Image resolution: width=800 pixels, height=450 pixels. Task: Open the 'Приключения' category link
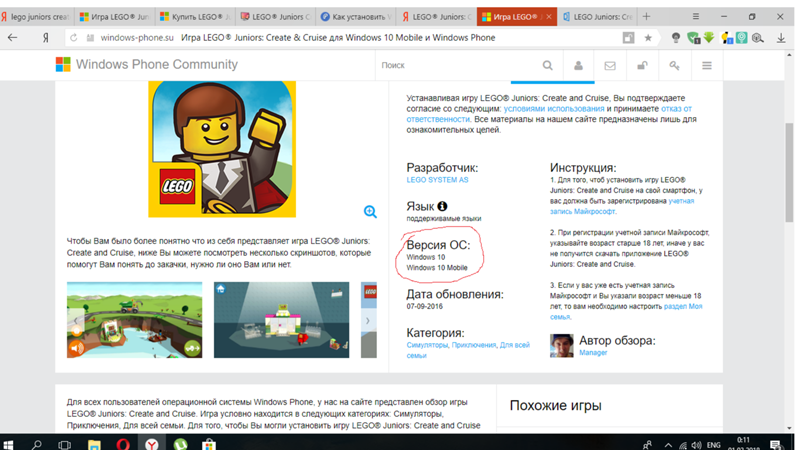point(473,345)
